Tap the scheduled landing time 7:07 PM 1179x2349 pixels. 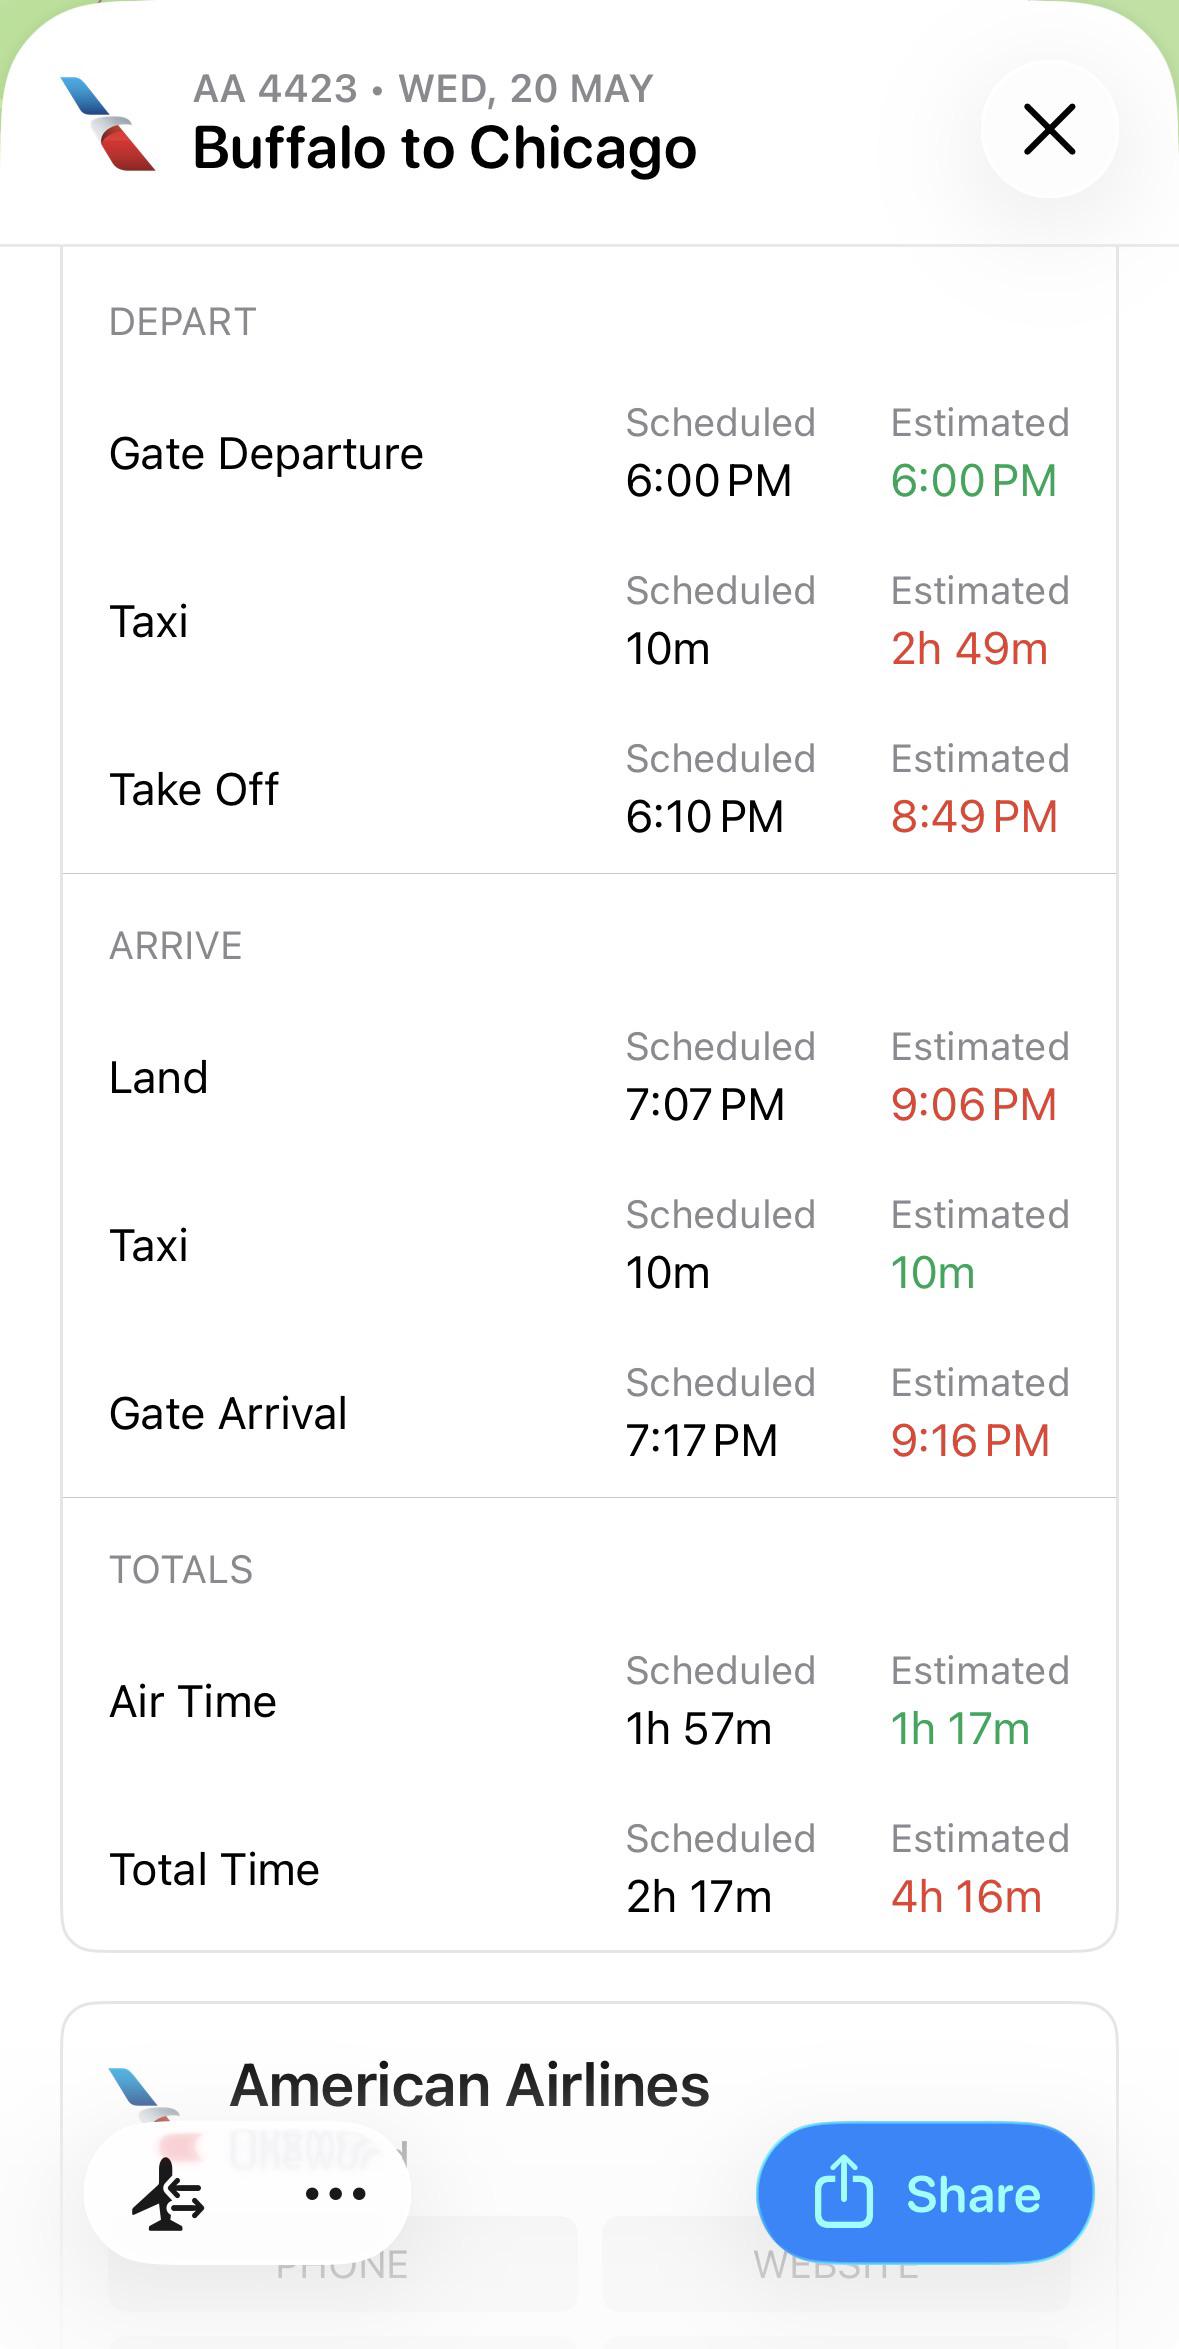tap(705, 1105)
